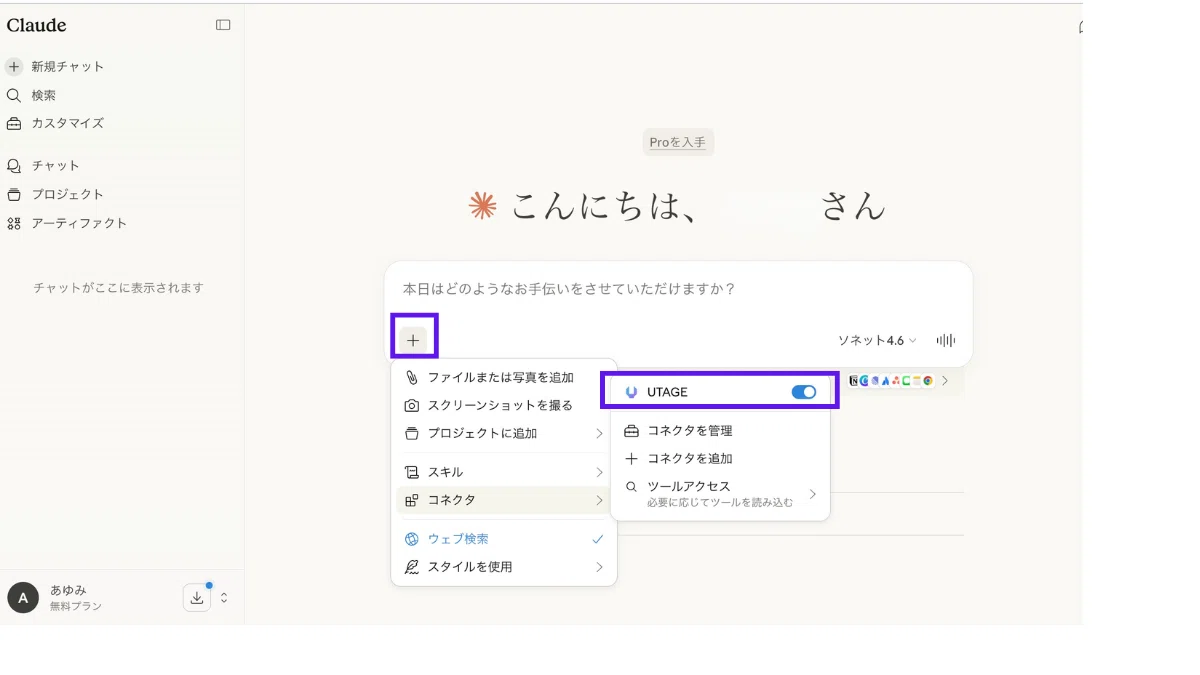Expand the プロジェクトに追加 submenu arrow
1200x675 pixels.
pyautogui.click(x=599, y=433)
